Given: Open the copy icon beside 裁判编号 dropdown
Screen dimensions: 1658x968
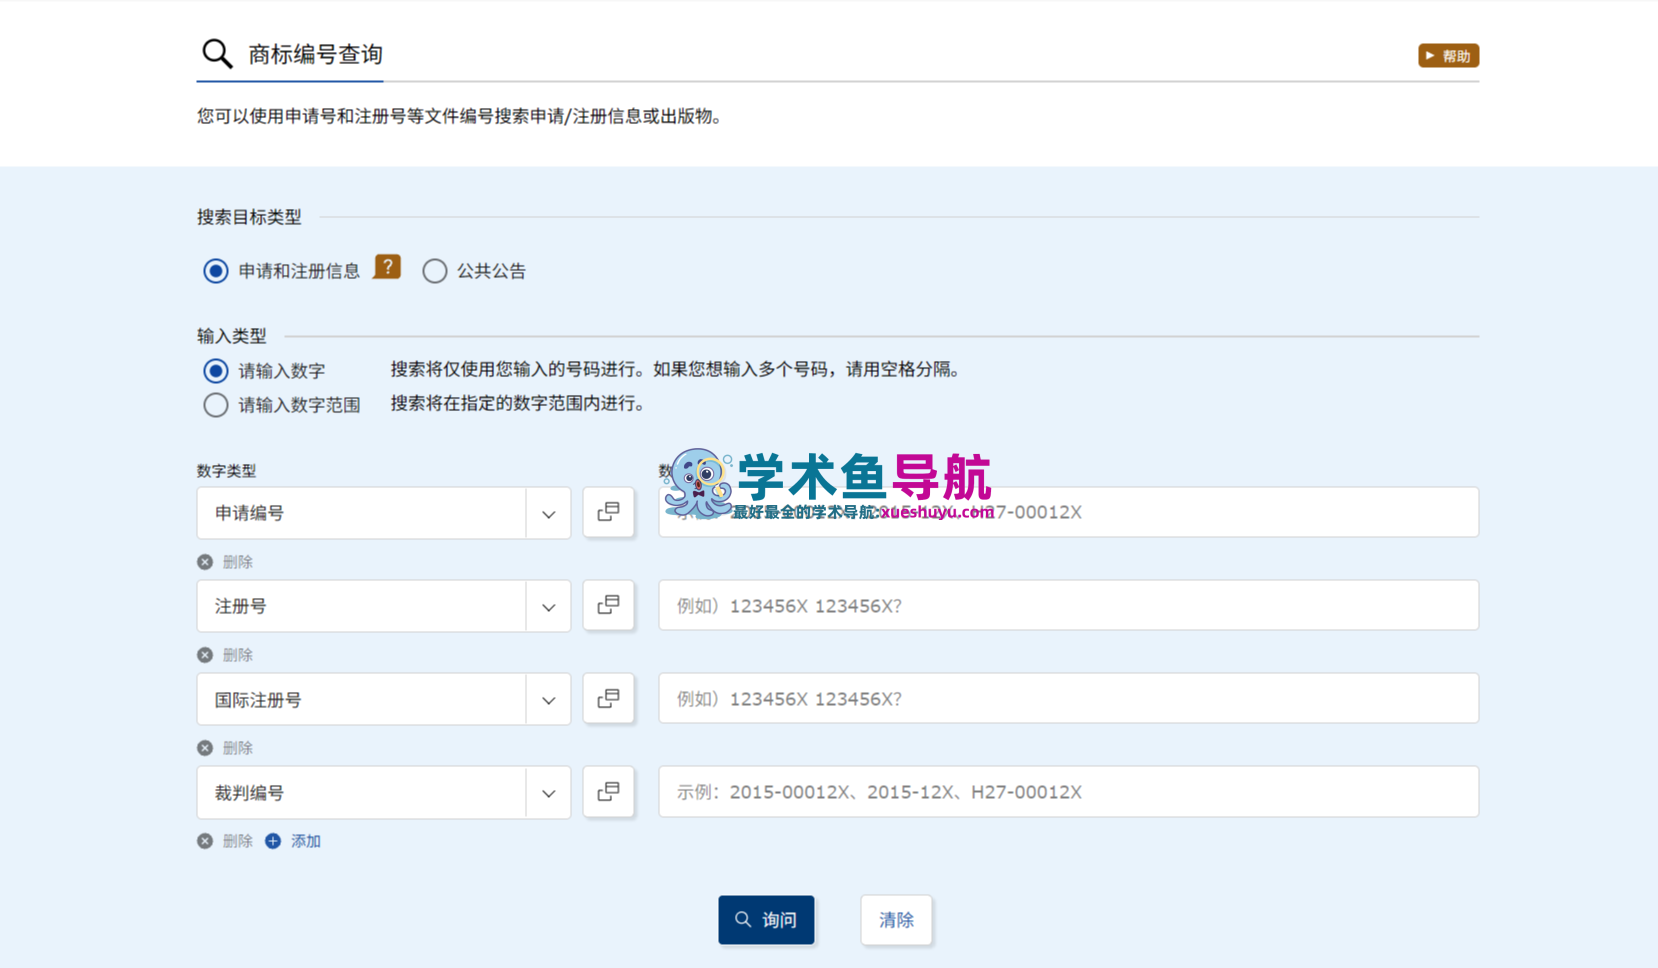Looking at the screenshot, I should [x=608, y=791].
